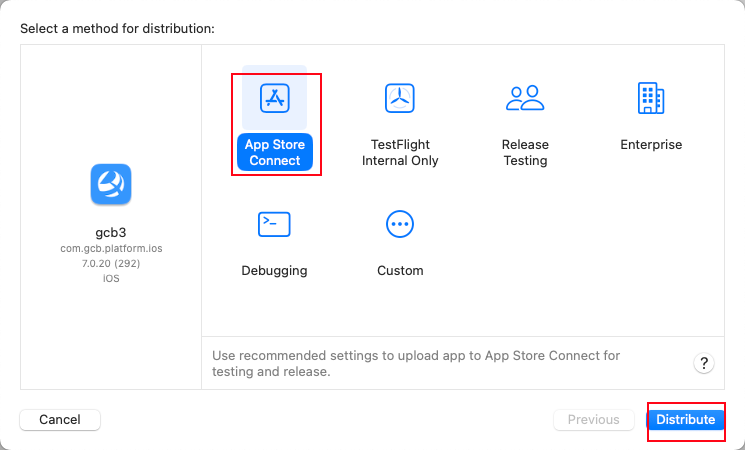
Task: Click the "TestFlight Internal Only" label
Action: [x=400, y=152]
